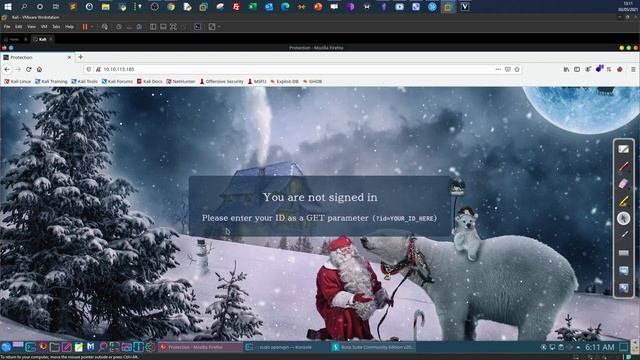Open Exploit-DB bookmark

(284, 82)
